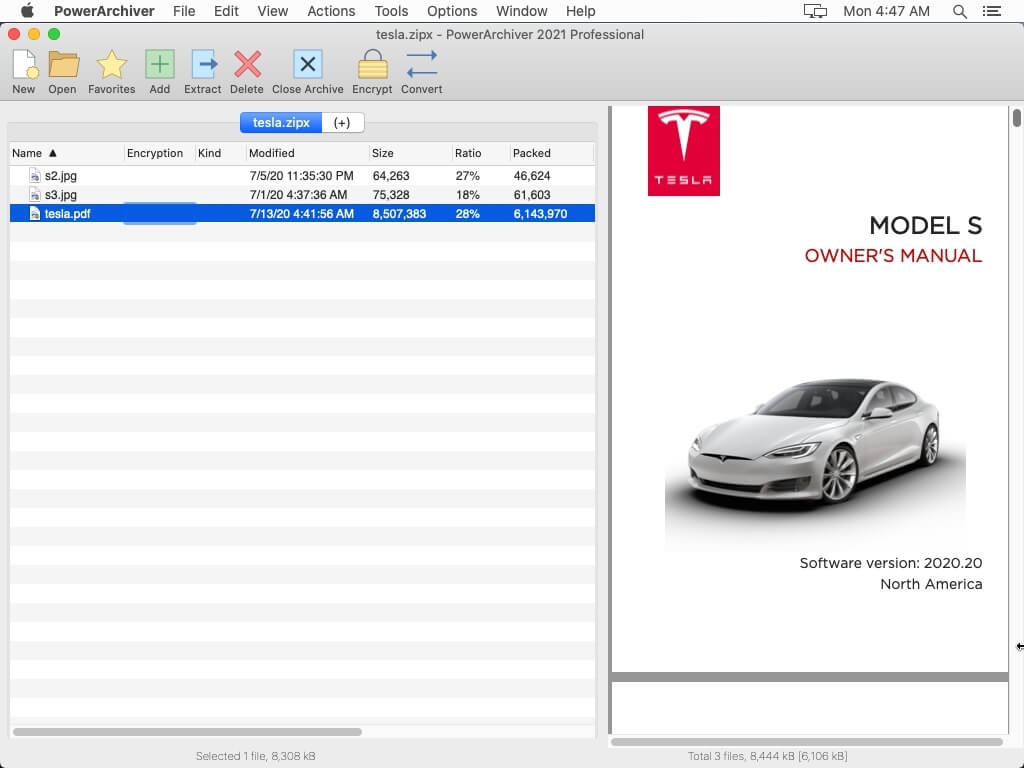Click modified date 7/13/20 4:41:56 AM
The image size is (1024, 768).
[302, 214]
